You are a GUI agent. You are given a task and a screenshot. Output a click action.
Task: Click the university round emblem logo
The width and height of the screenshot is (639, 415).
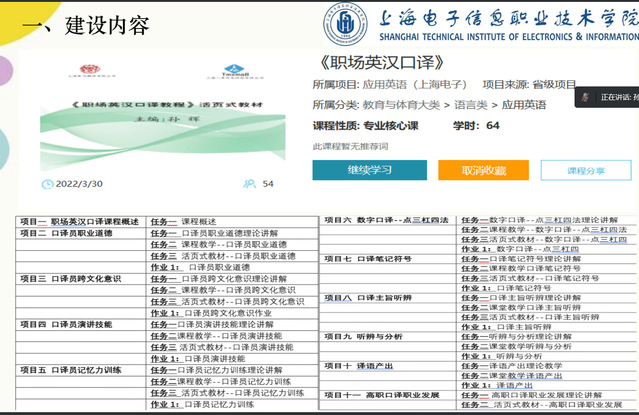(344, 24)
